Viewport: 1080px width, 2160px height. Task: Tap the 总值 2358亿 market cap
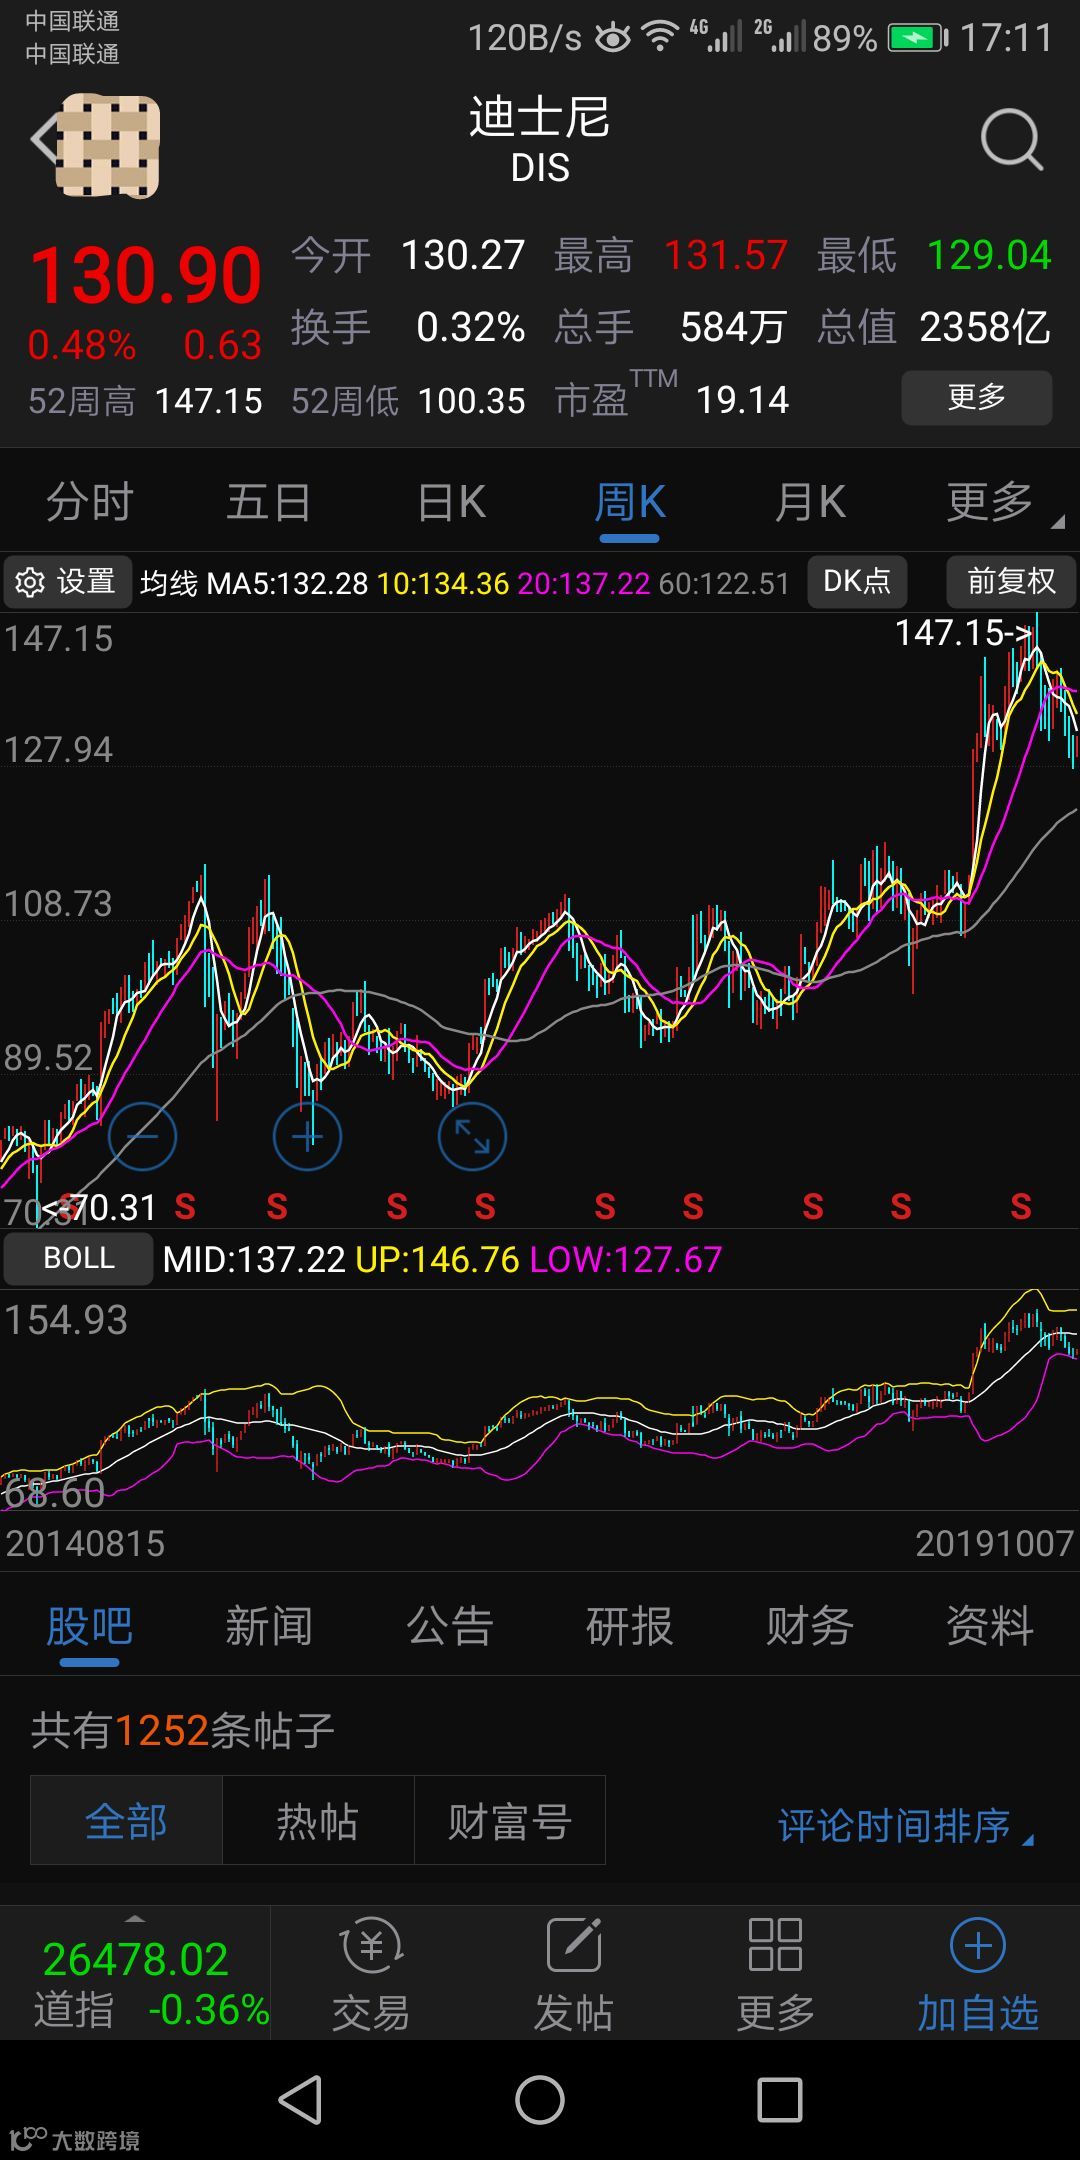coord(934,327)
